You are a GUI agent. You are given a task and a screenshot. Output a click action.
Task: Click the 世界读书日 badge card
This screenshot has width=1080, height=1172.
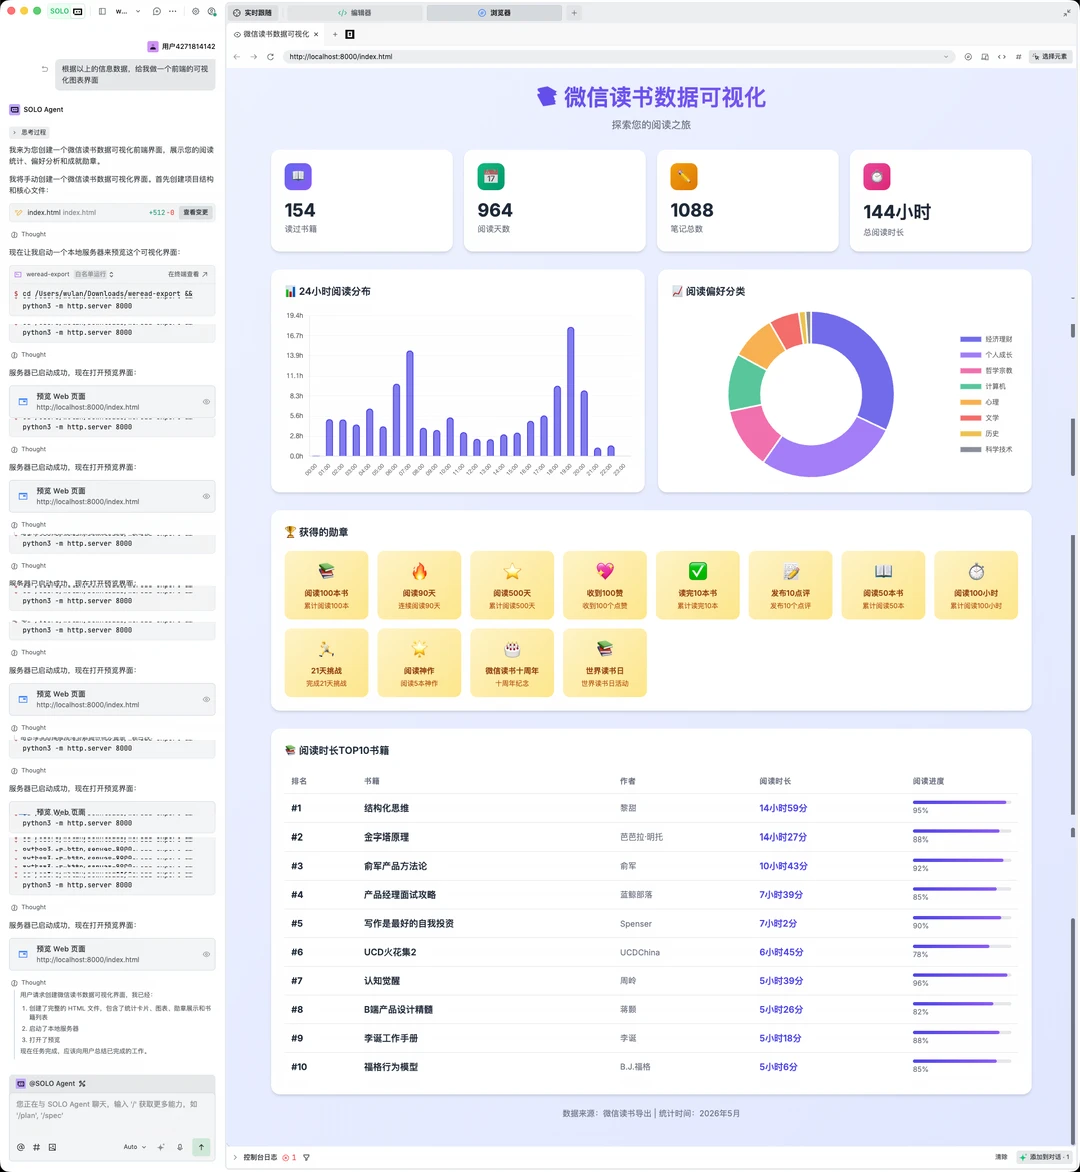coord(605,663)
